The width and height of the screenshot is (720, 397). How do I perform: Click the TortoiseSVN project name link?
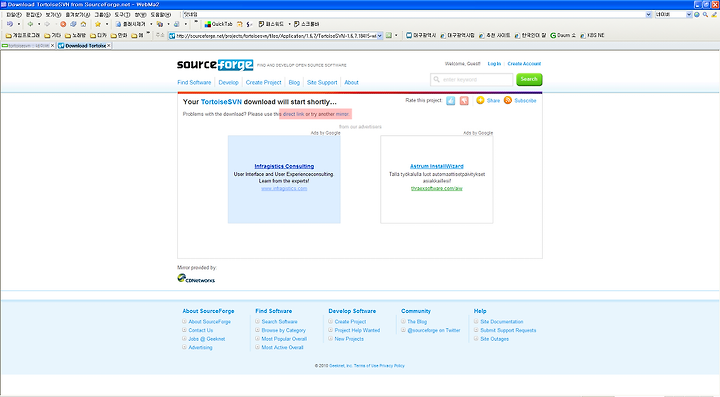(x=221, y=102)
